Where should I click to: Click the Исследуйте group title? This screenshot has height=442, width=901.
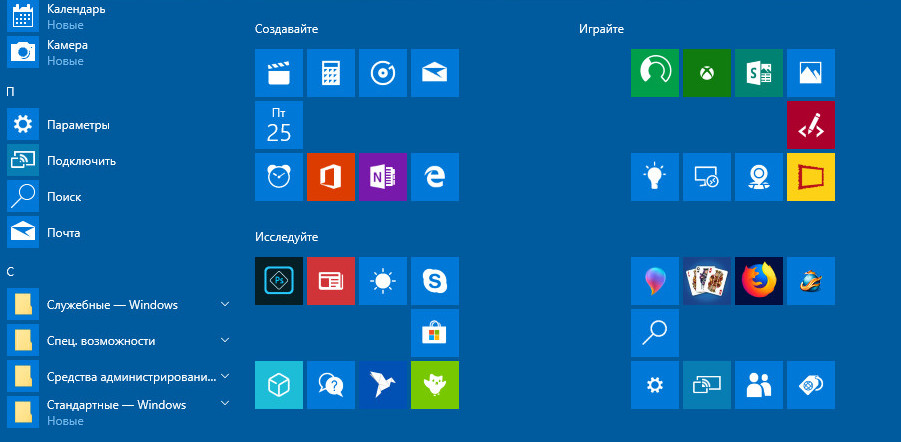pyautogui.click(x=286, y=237)
